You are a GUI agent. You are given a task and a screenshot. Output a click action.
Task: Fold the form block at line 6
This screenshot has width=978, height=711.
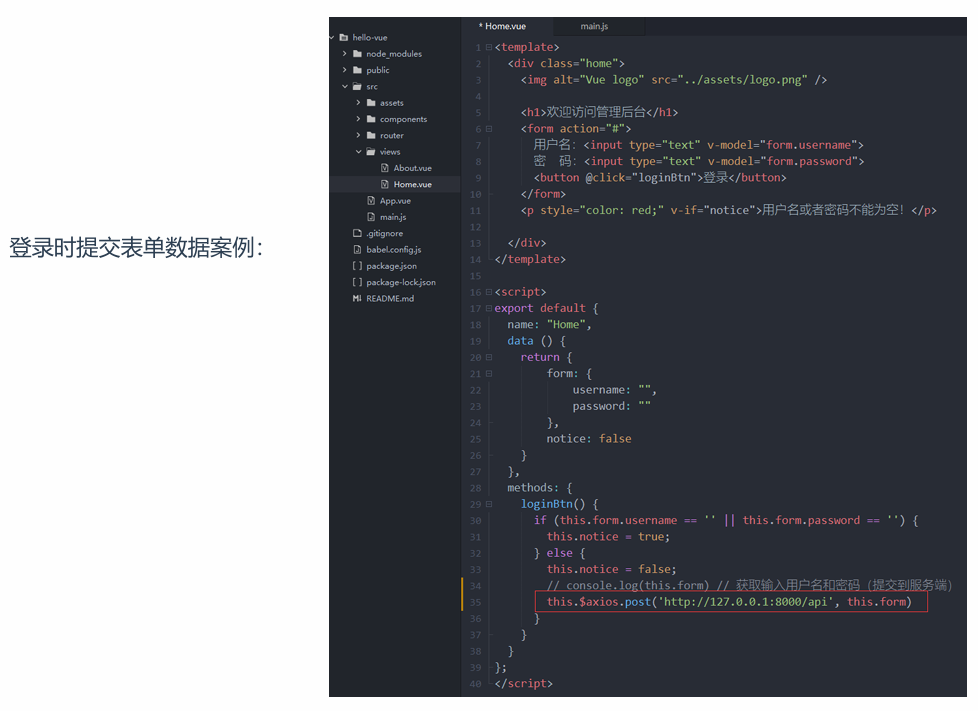coord(488,129)
